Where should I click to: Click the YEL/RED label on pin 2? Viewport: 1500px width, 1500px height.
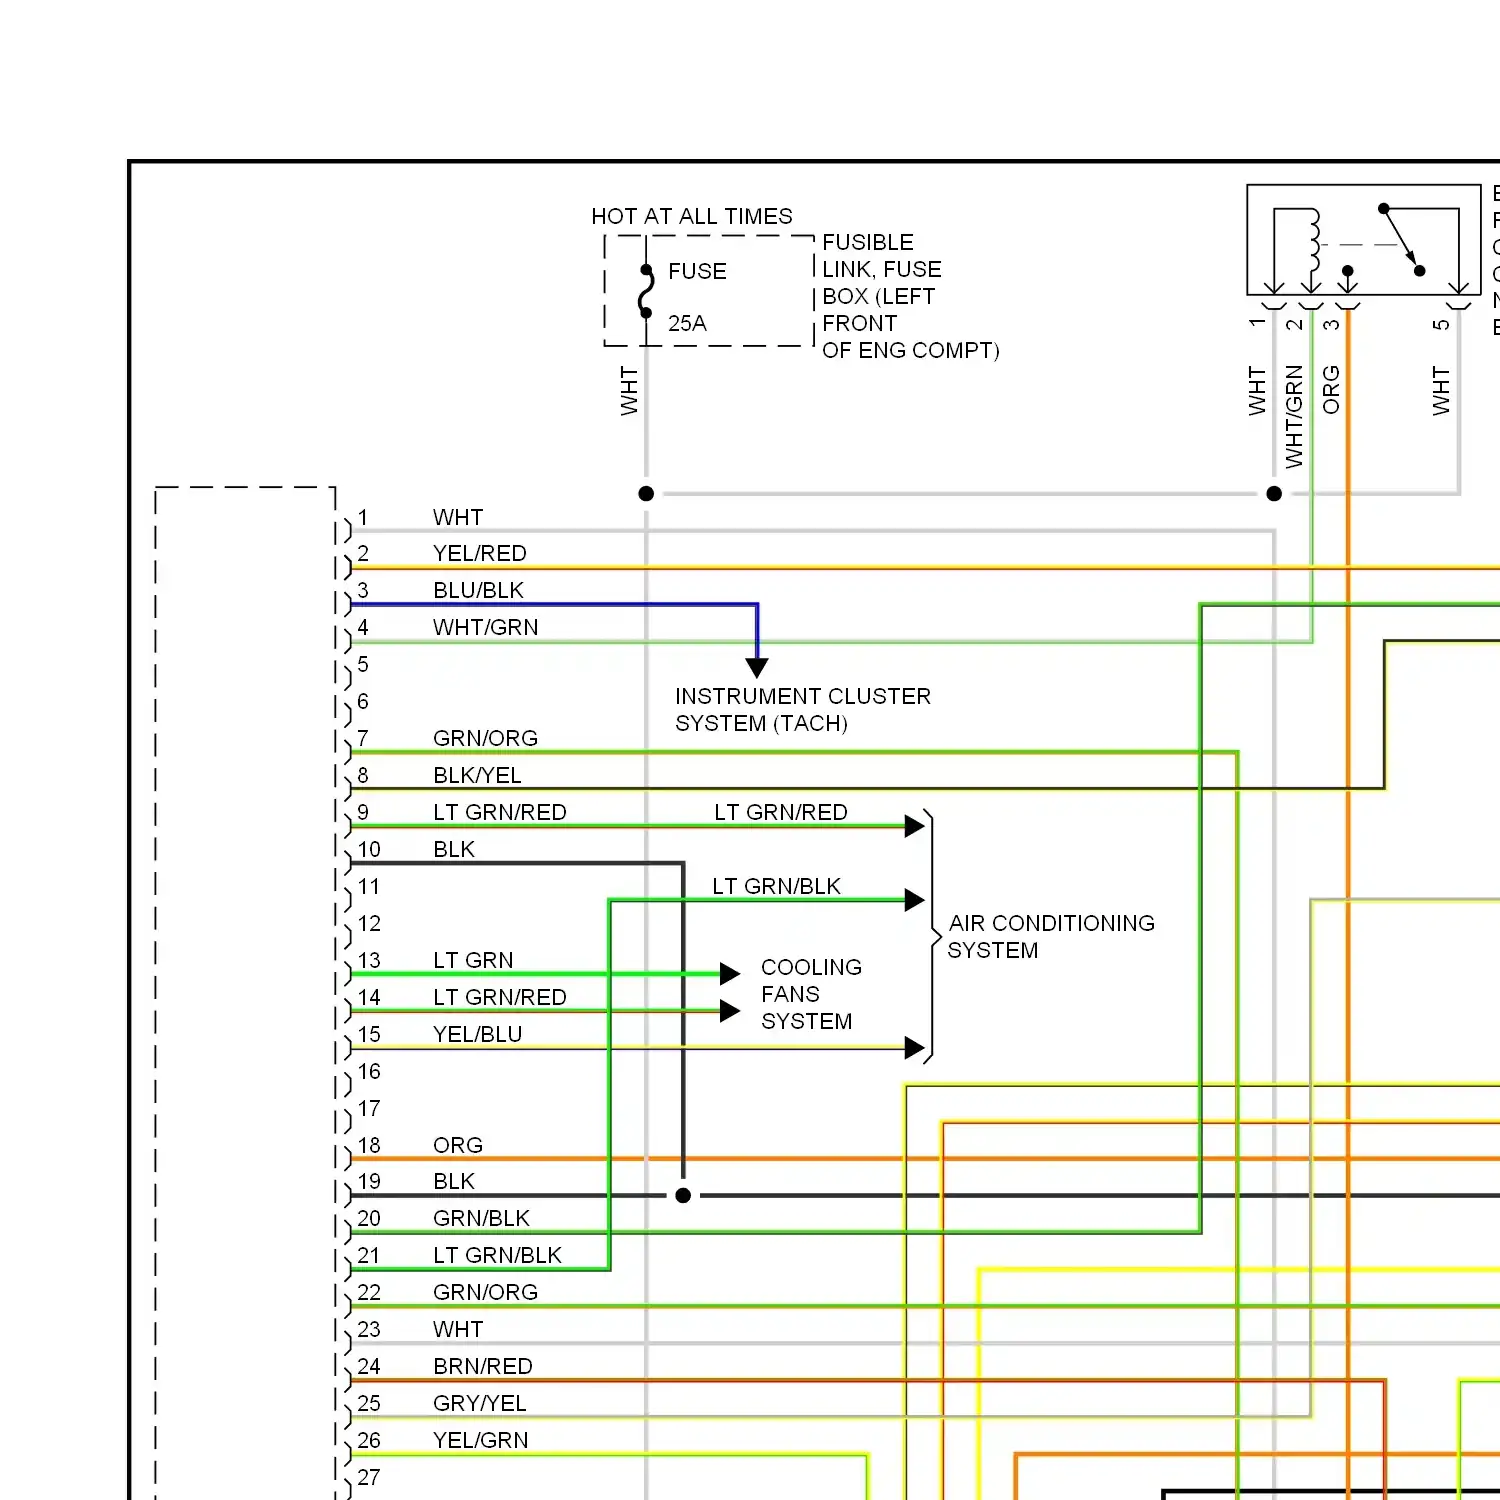(x=480, y=553)
